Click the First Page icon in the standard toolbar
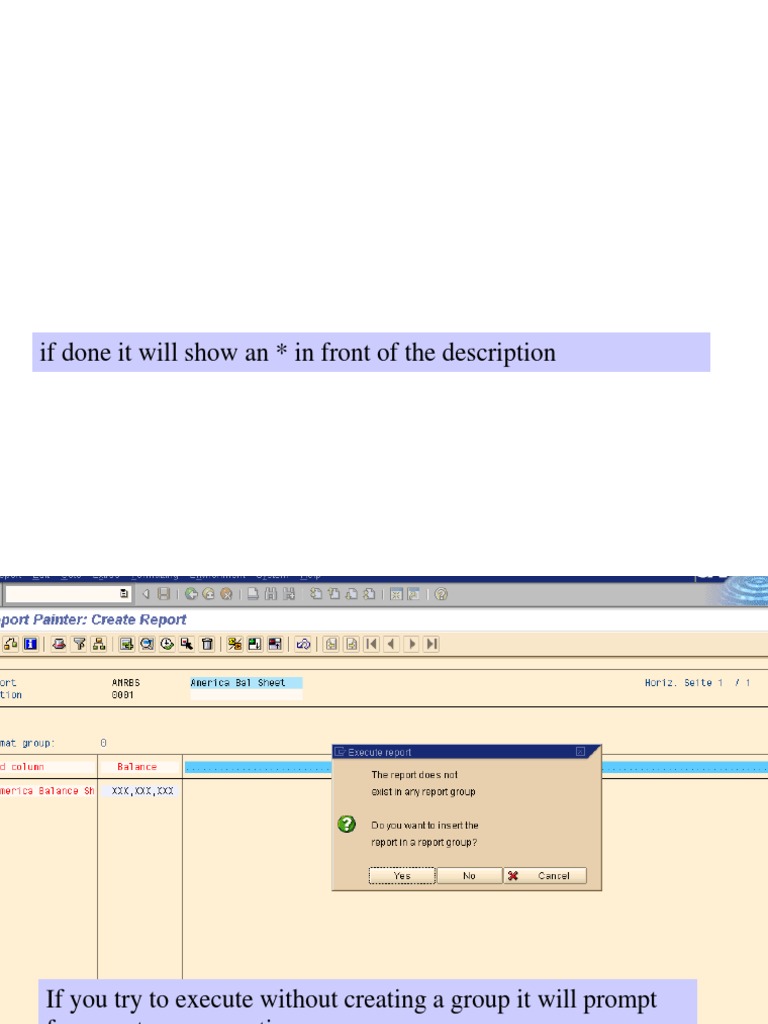768x1024 pixels. [x=315, y=594]
